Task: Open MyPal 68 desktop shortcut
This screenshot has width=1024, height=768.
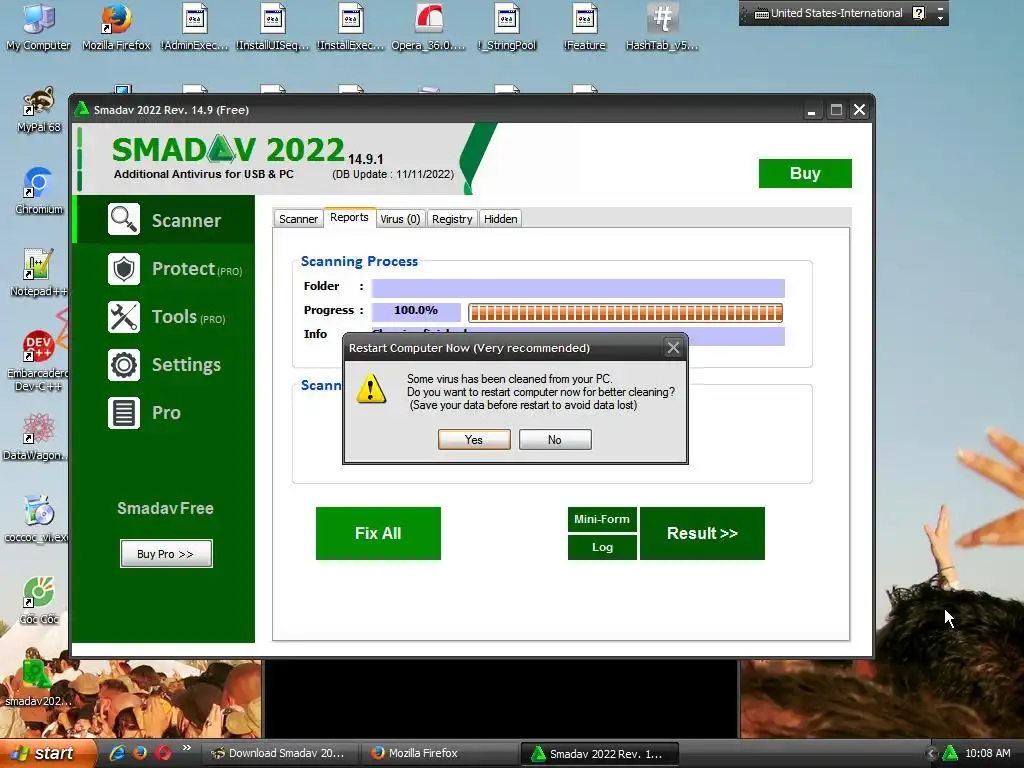Action: 39,110
